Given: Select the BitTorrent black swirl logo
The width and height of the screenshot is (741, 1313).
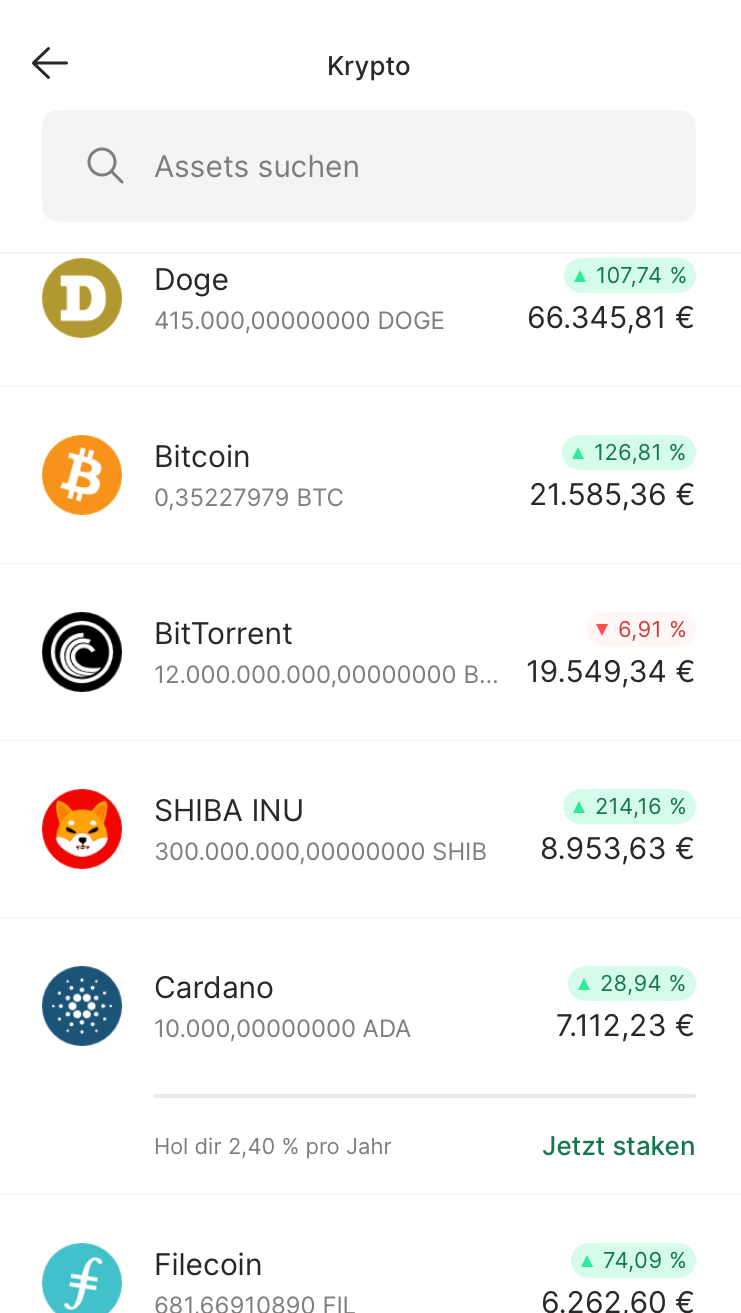Looking at the screenshot, I should [82, 652].
